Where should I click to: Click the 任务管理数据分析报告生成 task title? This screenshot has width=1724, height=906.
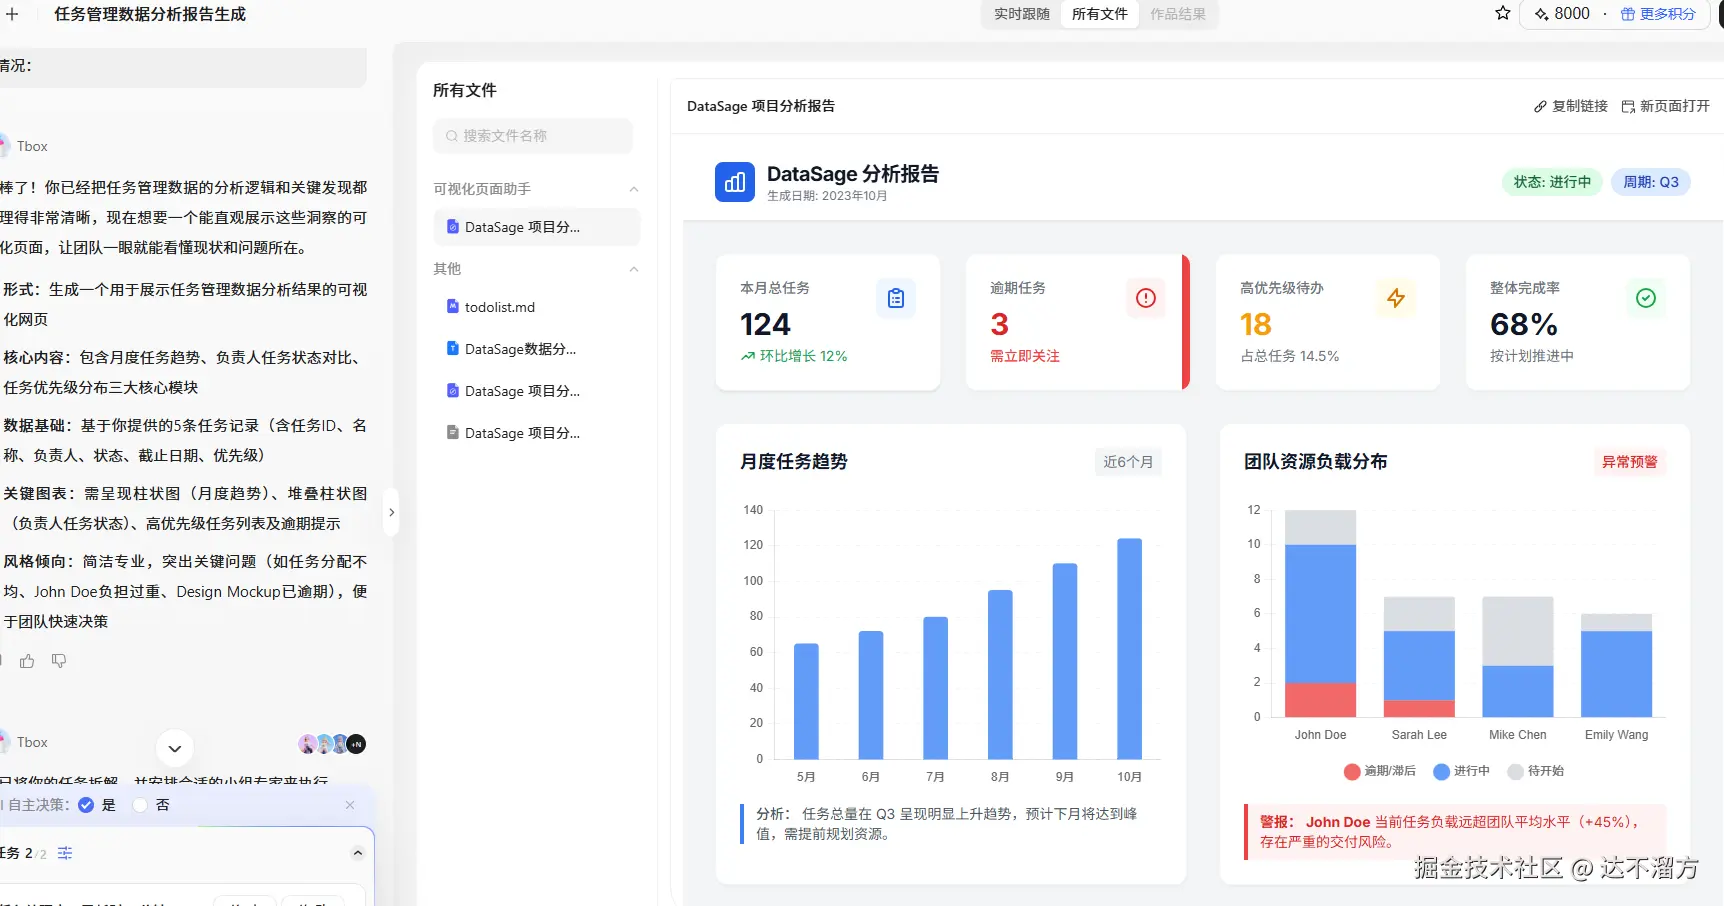coord(150,14)
